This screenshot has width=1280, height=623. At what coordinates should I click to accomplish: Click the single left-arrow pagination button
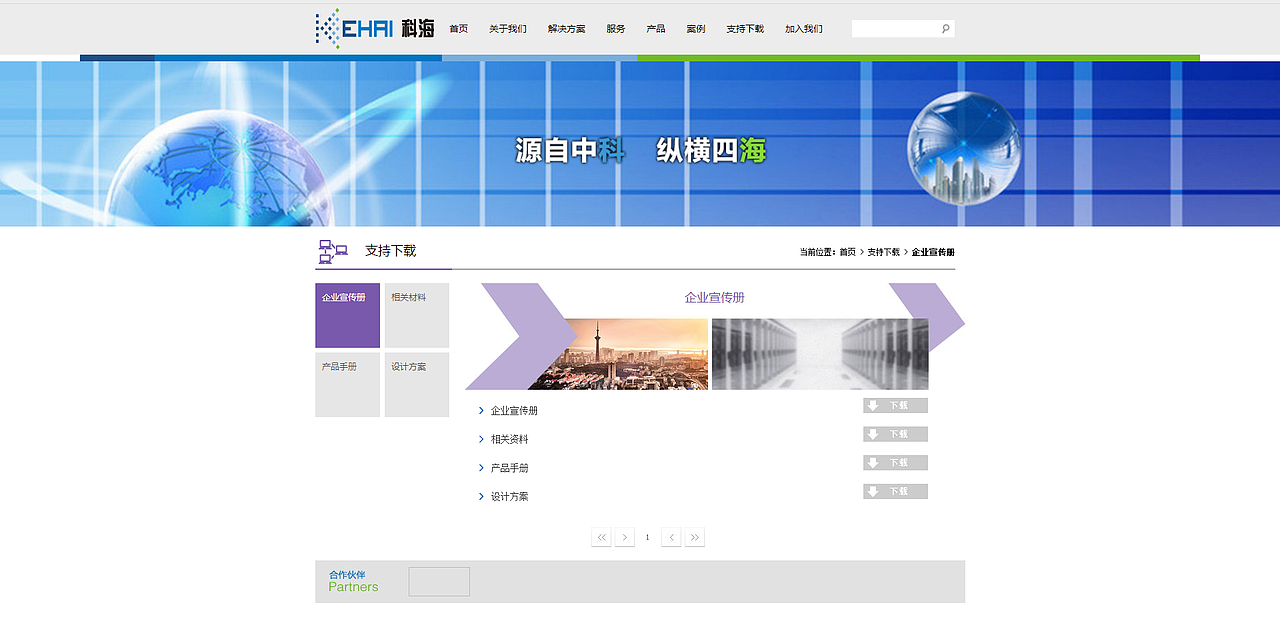[x=671, y=538]
